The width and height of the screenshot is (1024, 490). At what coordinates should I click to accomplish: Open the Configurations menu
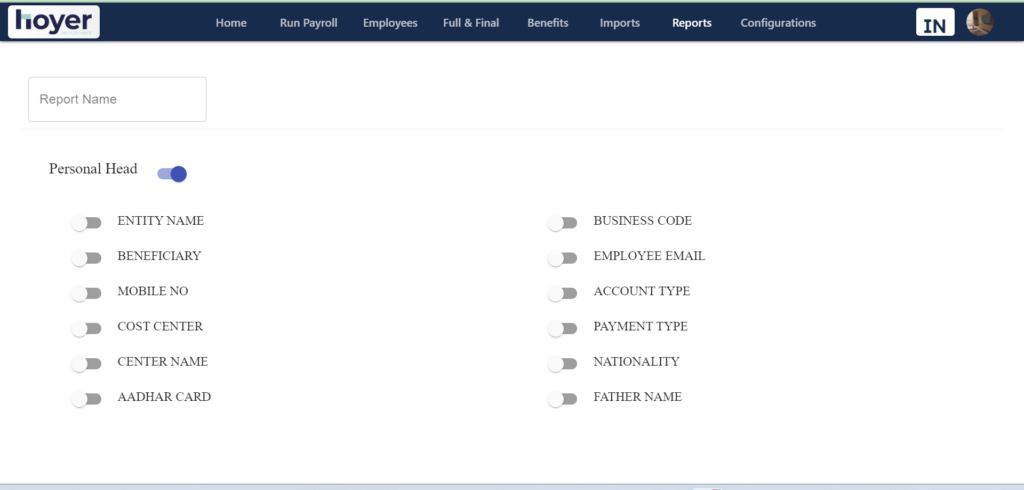point(778,23)
